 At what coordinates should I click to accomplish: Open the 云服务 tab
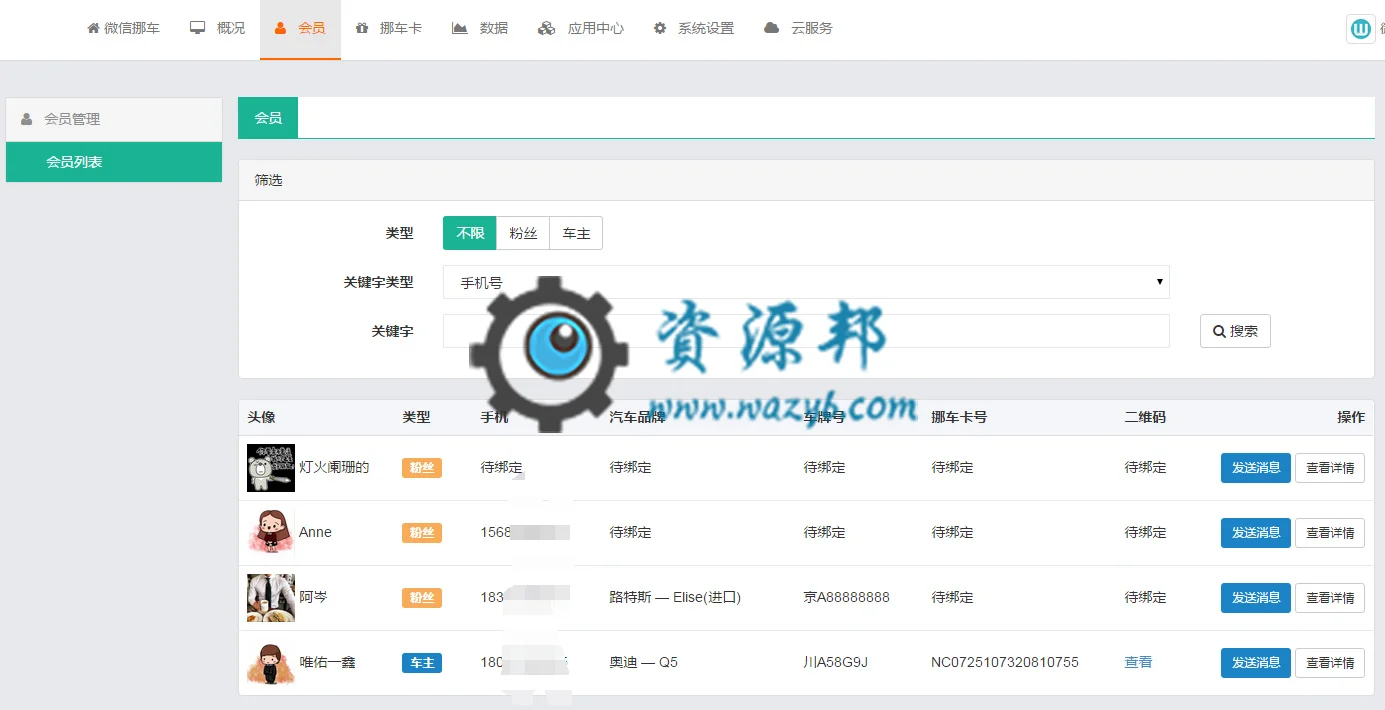pyautogui.click(x=798, y=28)
